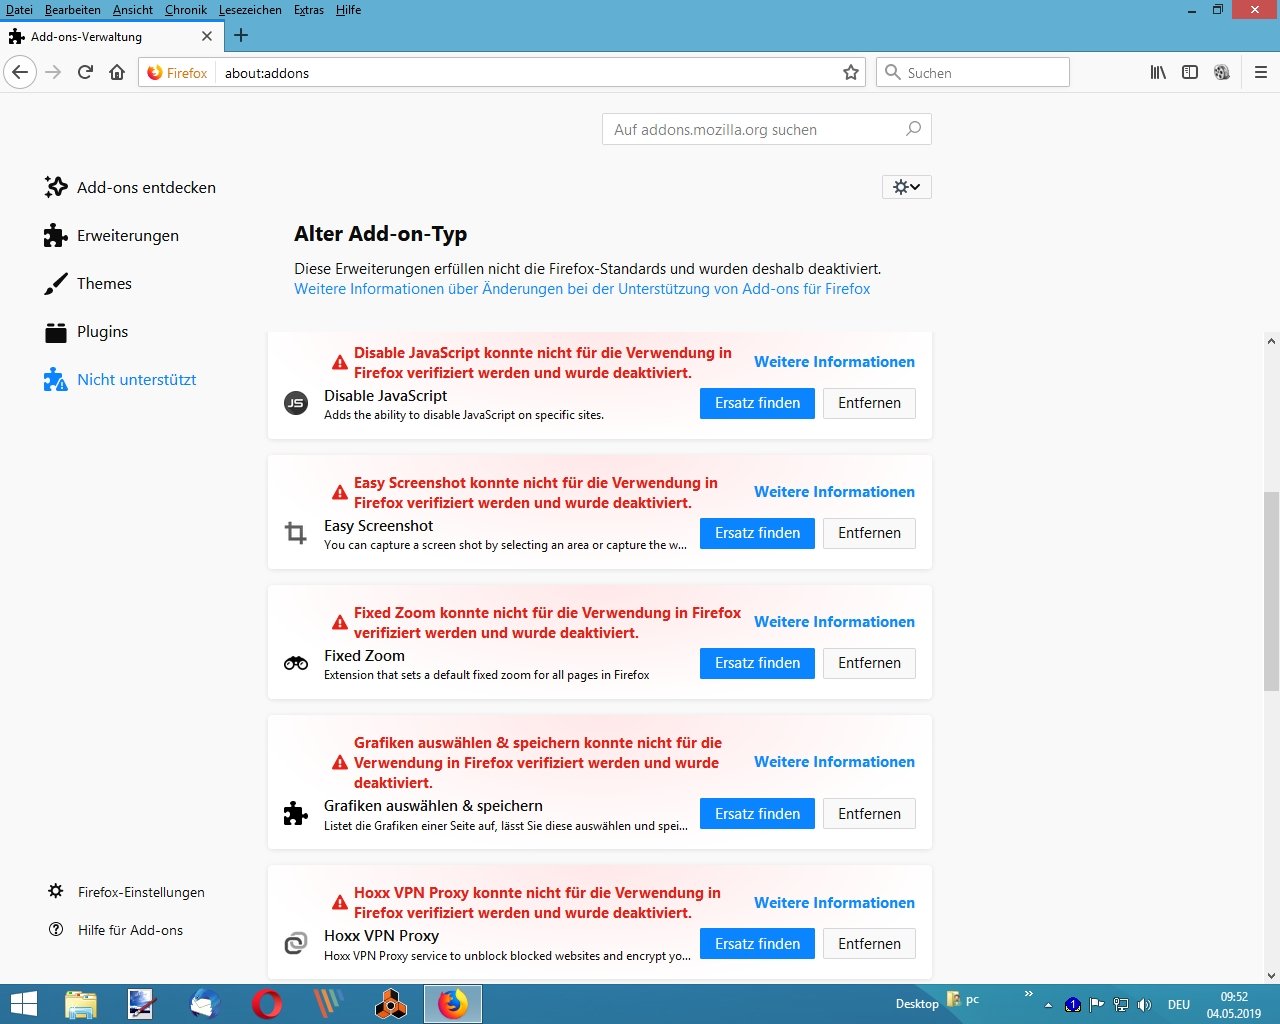Remove the Fixed Zoom add-on
1280x1024 pixels.
pyautogui.click(x=869, y=663)
